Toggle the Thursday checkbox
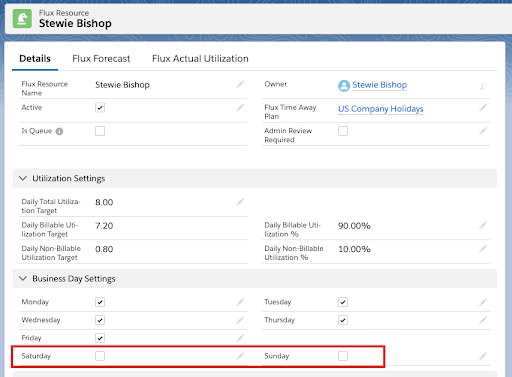This screenshot has width=512, height=377. tap(343, 320)
